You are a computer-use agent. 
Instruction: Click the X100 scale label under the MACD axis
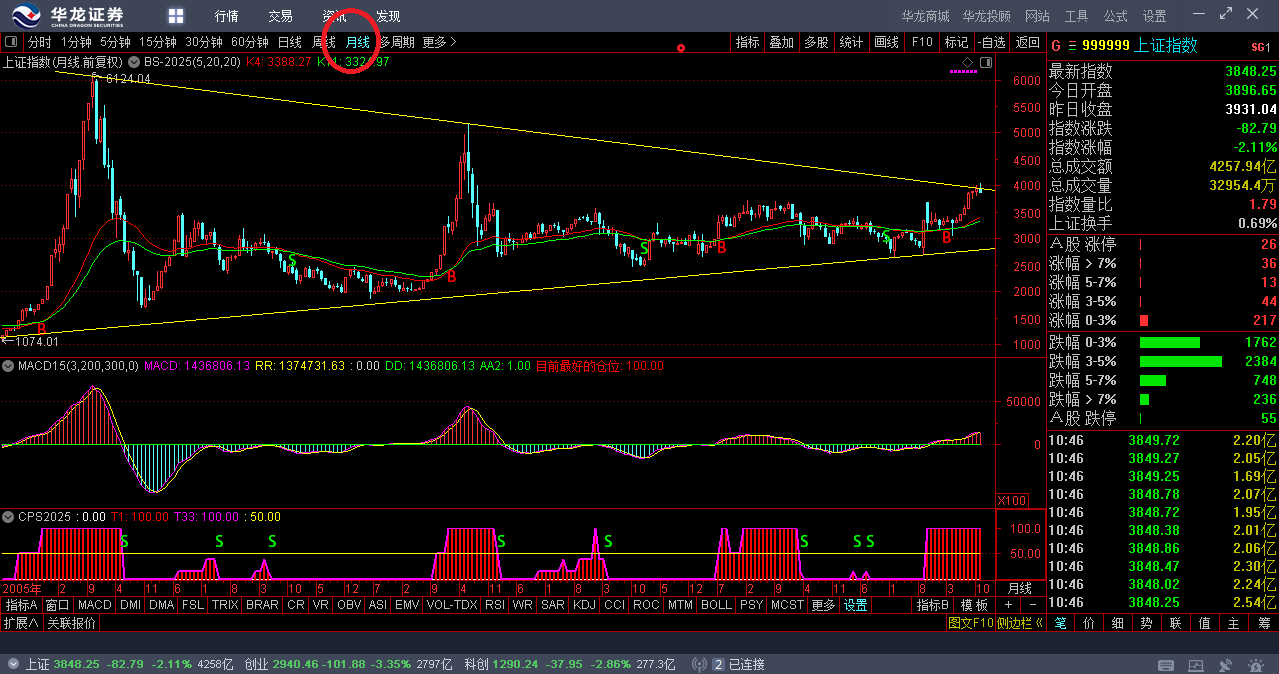point(1012,500)
